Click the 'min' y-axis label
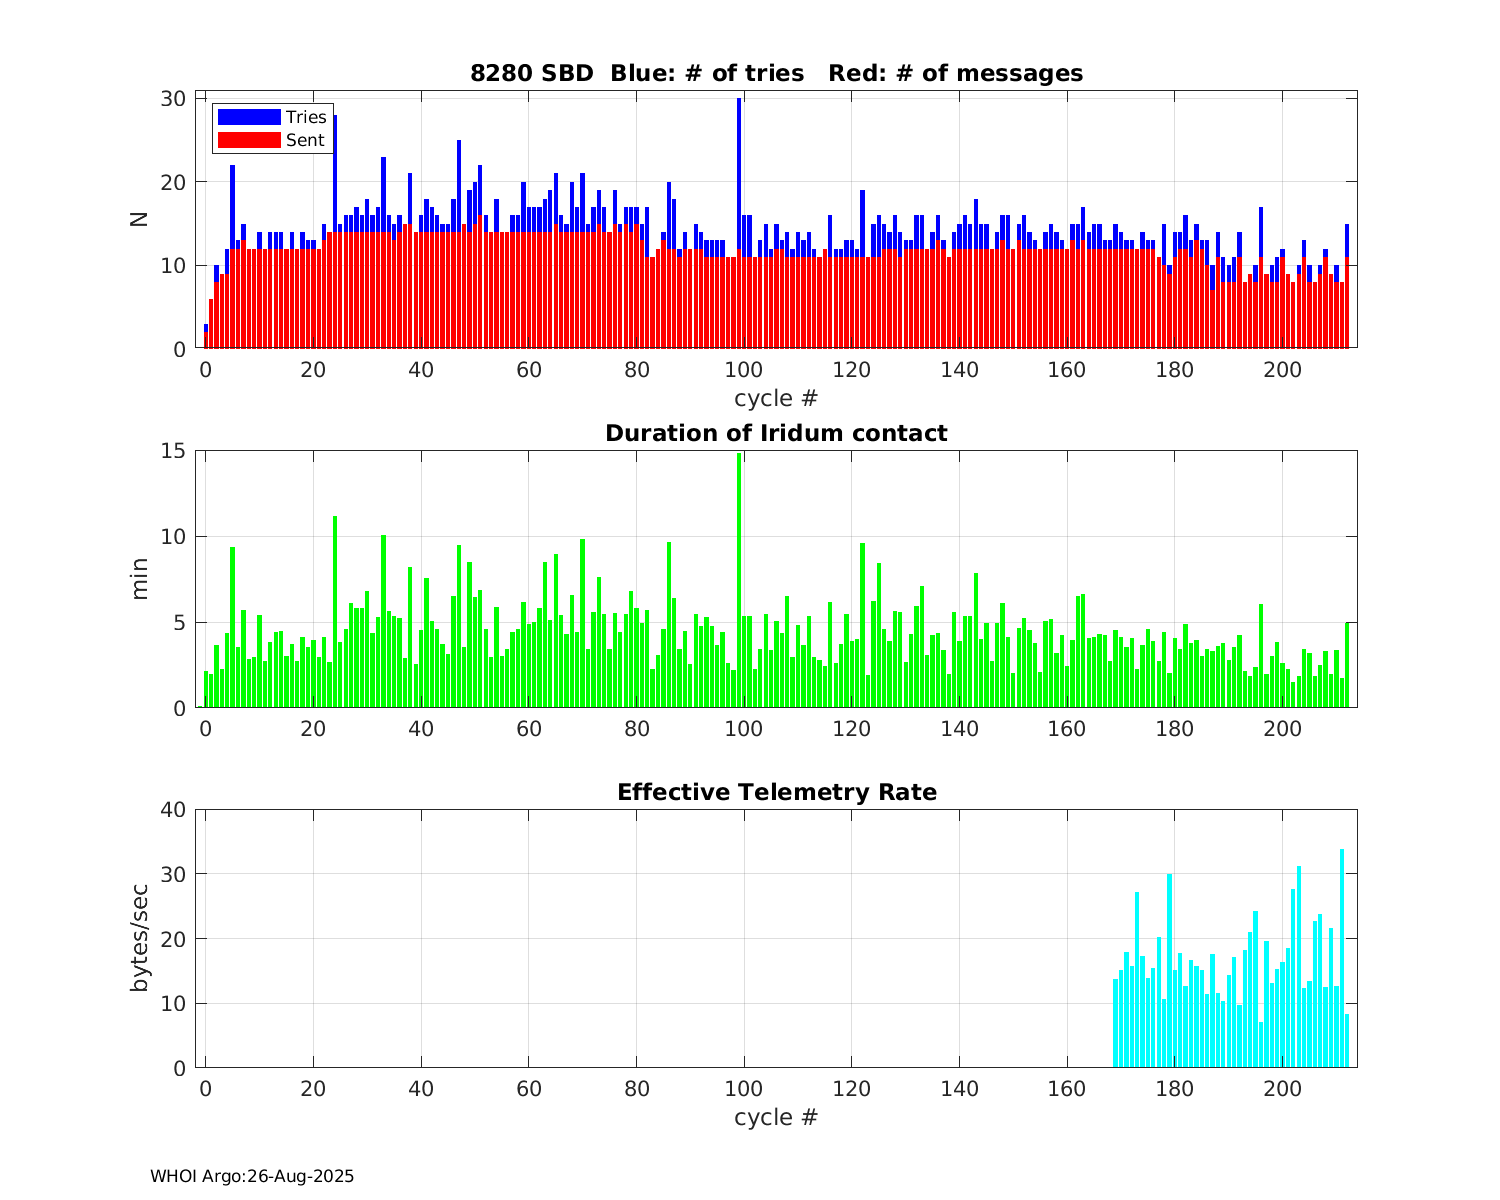Screen dimensions: 1500x1200 point(139,579)
